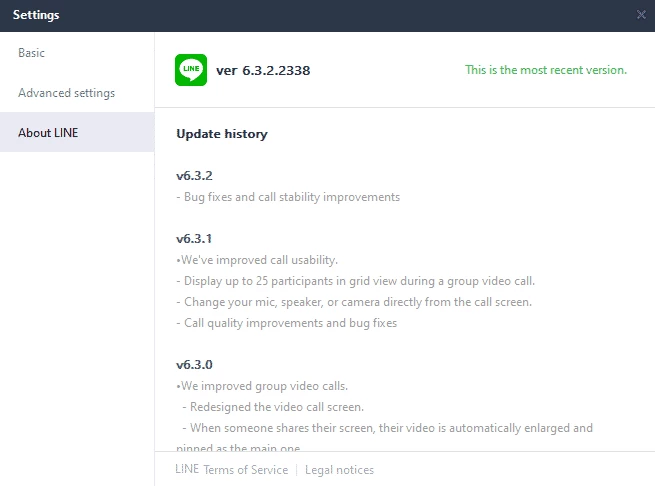Select the About LINE tab
Image resolution: width=655 pixels, height=486 pixels.
(48, 133)
